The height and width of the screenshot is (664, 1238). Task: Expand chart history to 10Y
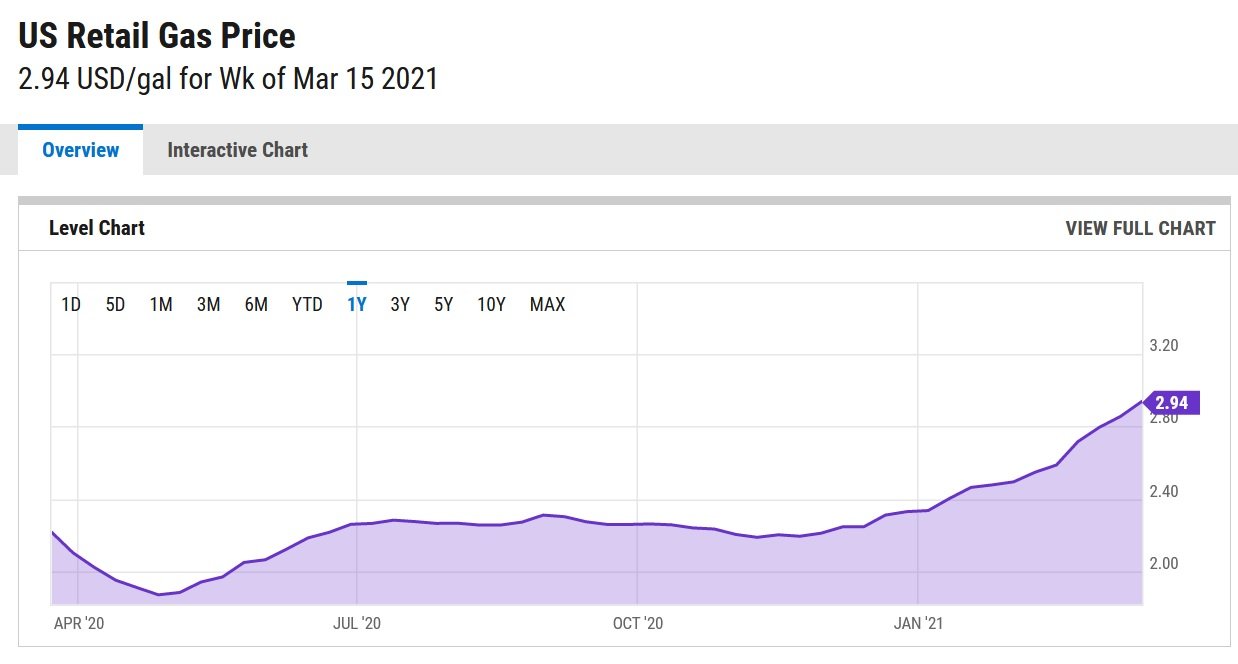pos(491,305)
